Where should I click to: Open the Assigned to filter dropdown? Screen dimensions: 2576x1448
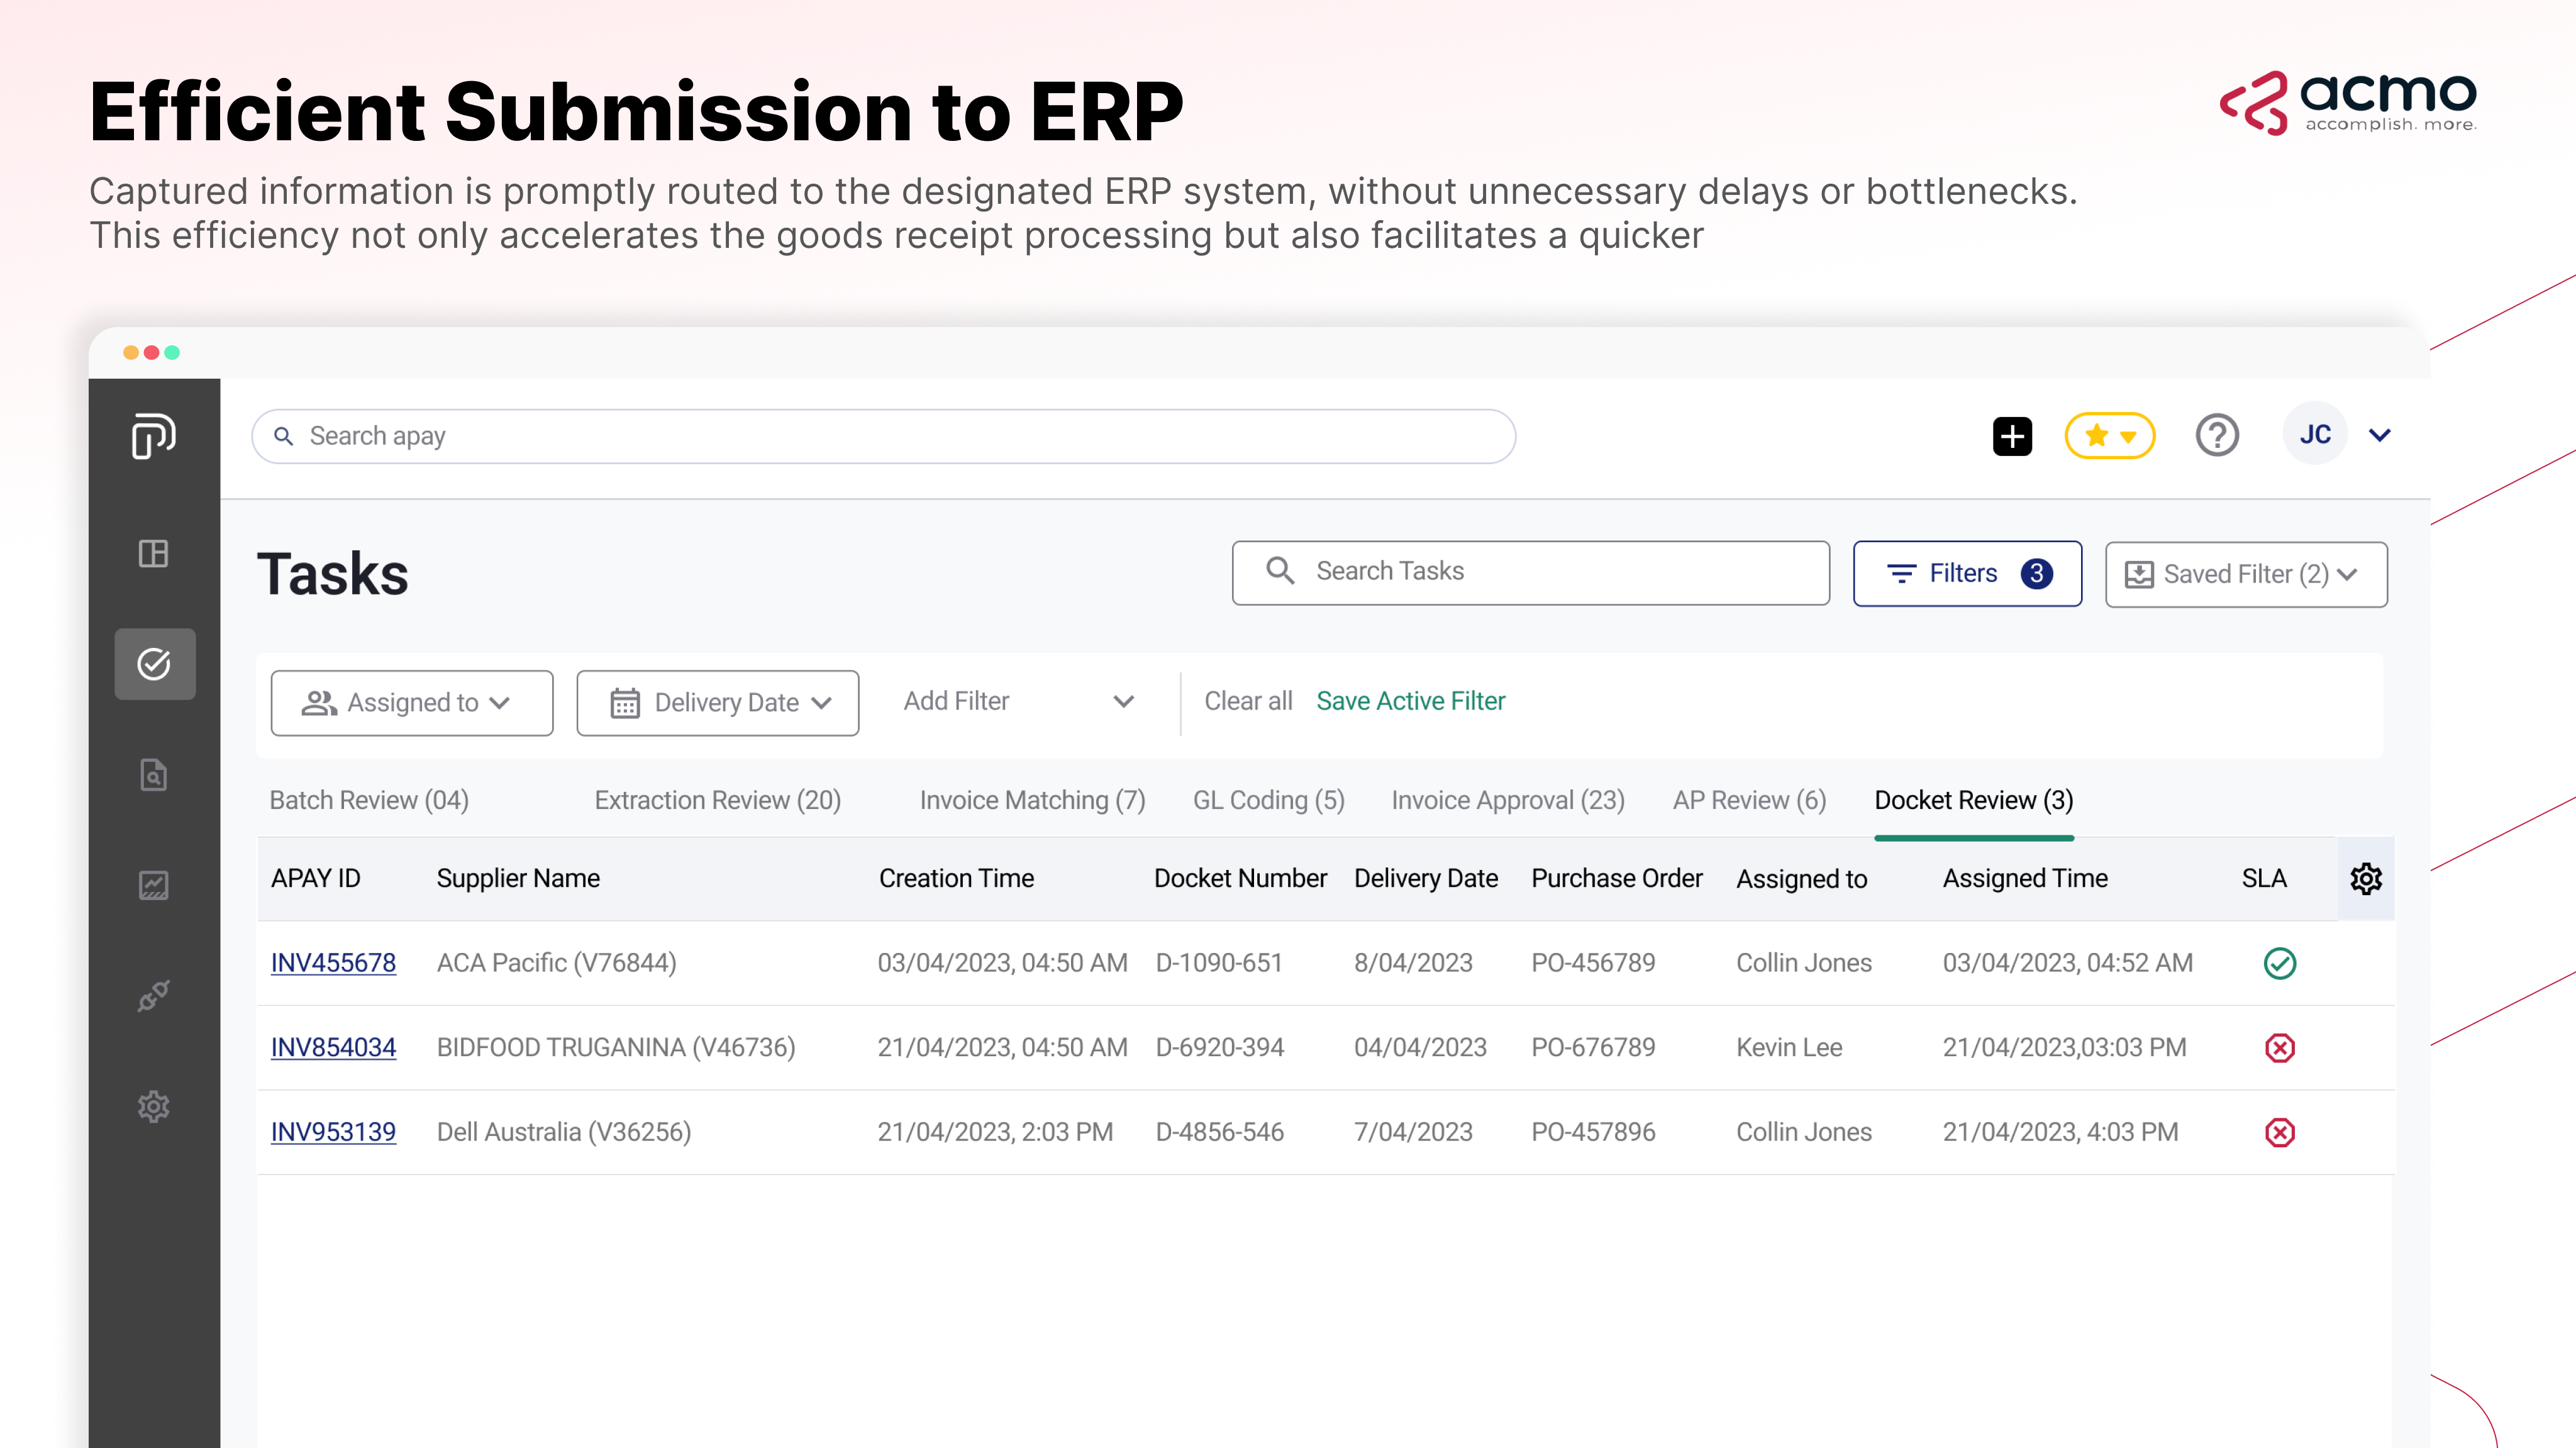tap(411, 703)
